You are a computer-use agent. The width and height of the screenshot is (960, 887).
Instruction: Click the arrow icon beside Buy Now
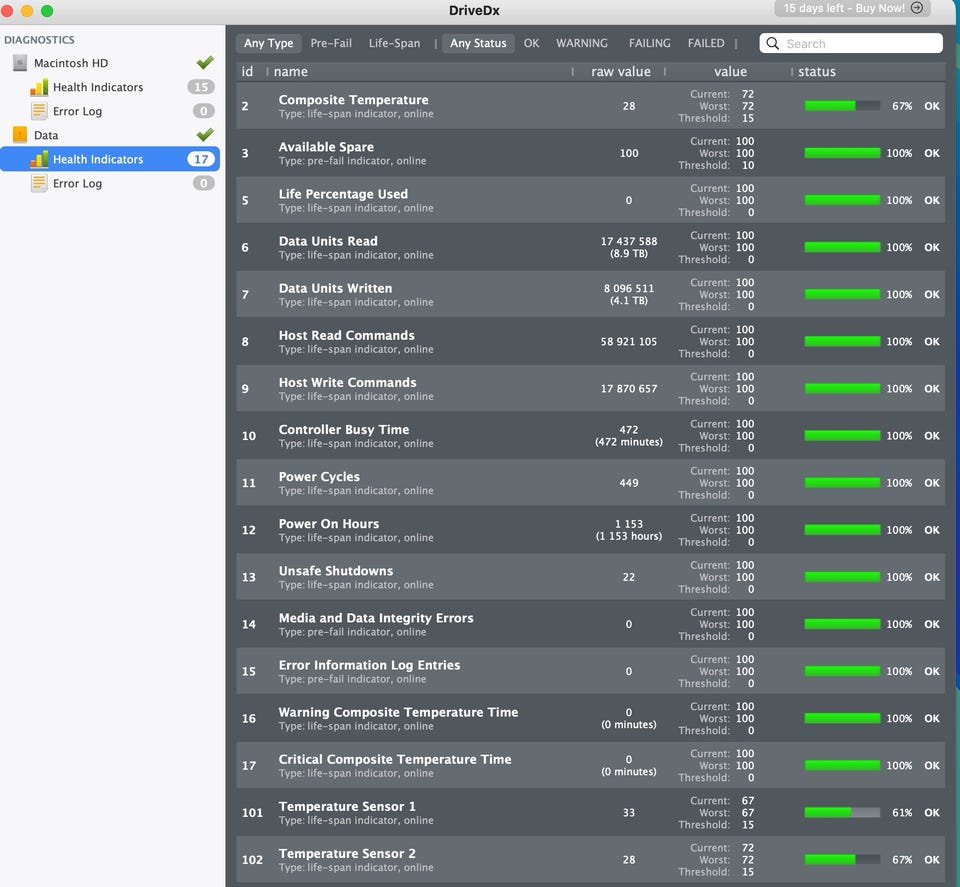click(917, 8)
